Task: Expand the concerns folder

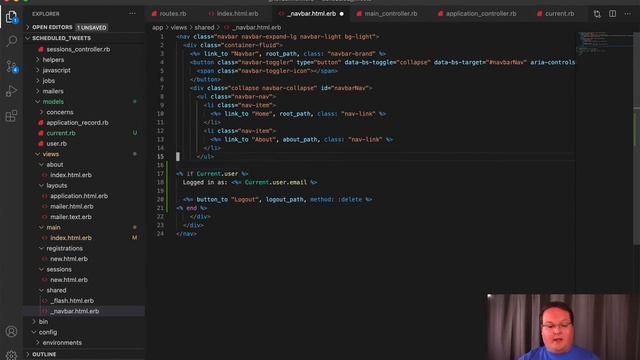Action: pos(60,112)
